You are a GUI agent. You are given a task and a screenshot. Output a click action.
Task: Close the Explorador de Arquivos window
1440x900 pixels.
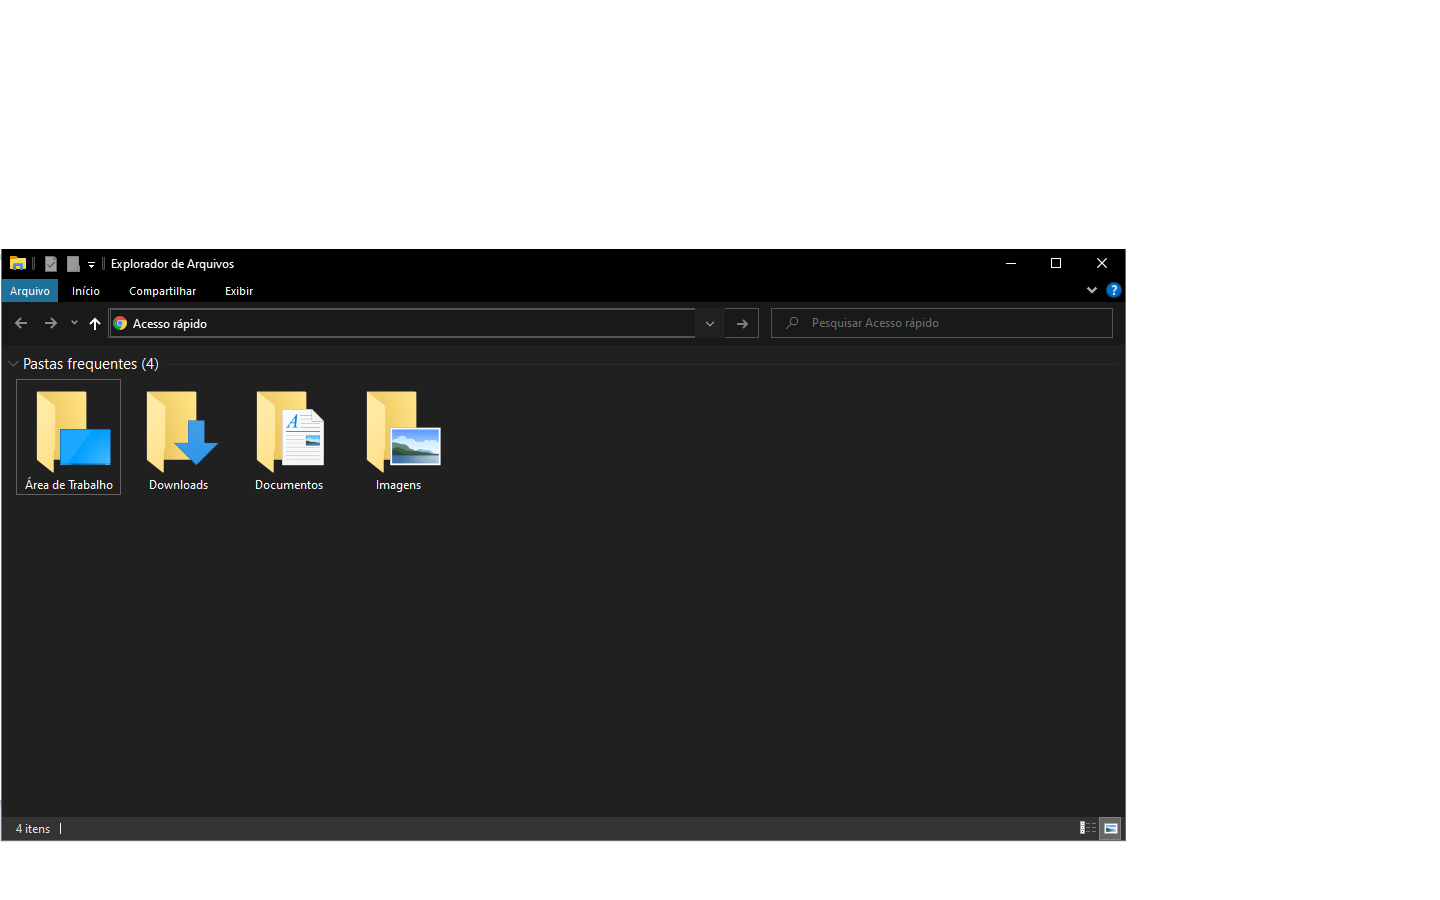pyautogui.click(x=1102, y=263)
